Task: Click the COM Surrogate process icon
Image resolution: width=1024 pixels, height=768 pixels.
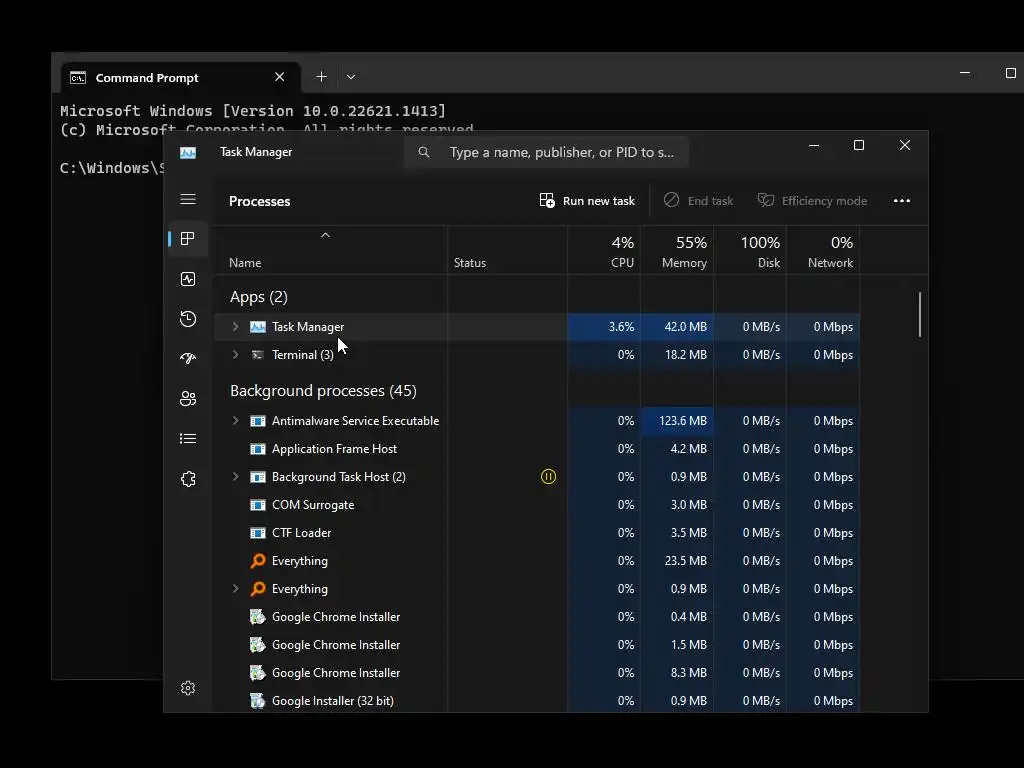Action: coord(258,505)
